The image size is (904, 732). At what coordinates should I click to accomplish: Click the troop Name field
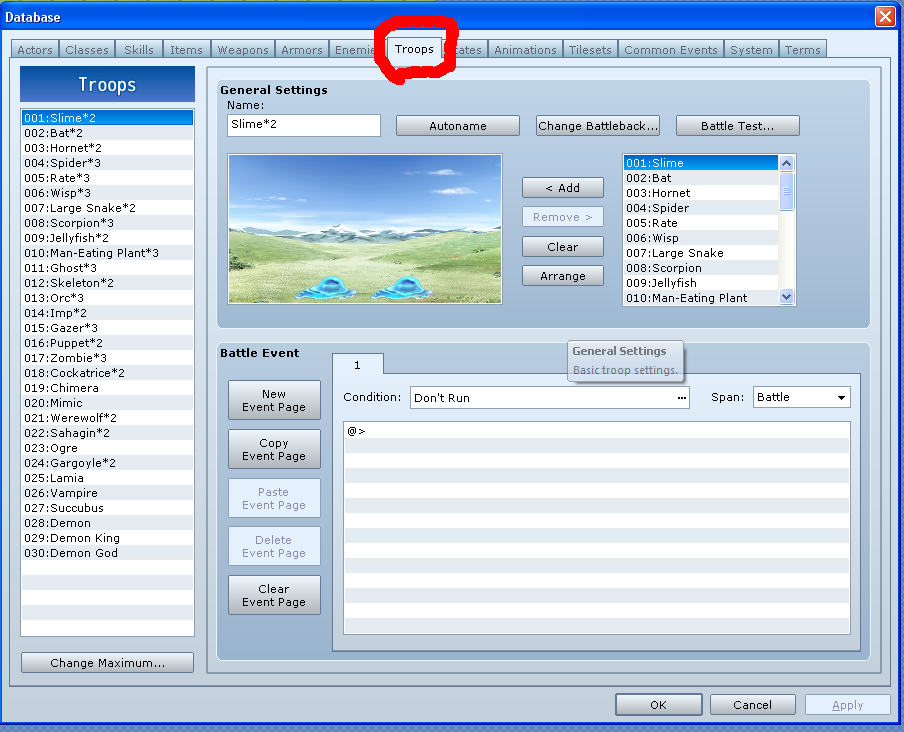tap(304, 125)
